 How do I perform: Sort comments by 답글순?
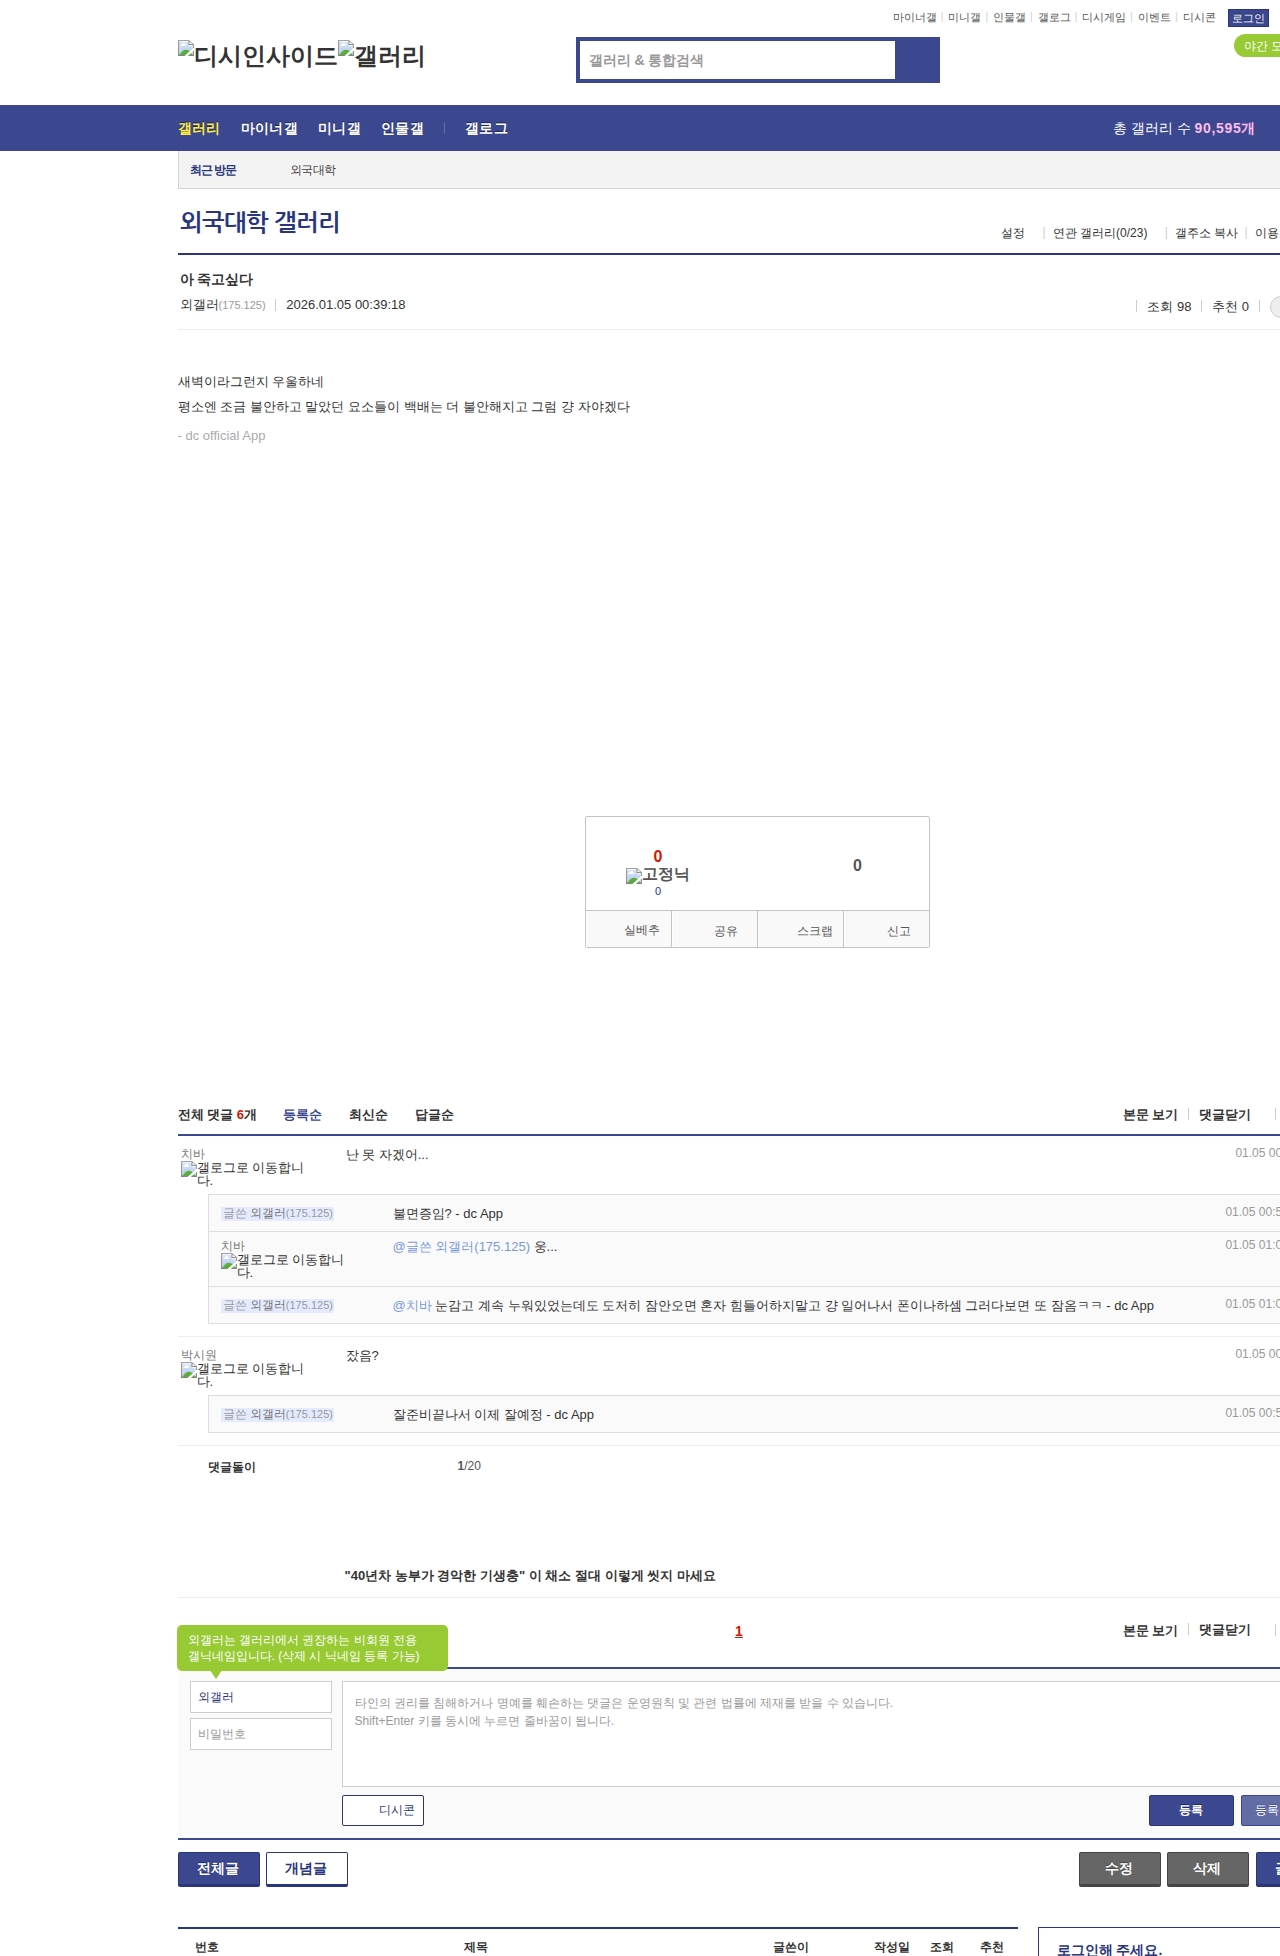434,1115
